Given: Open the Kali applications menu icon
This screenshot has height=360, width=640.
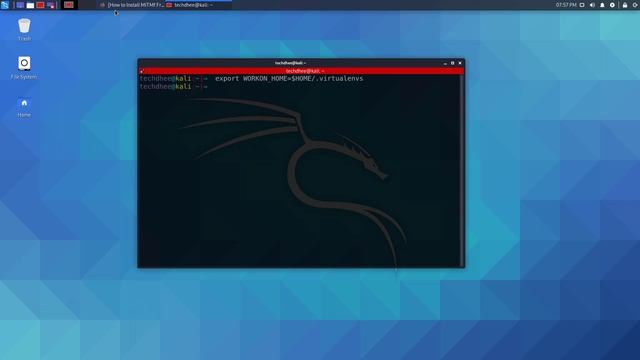Looking at the screenshot, I should (5, 5).
